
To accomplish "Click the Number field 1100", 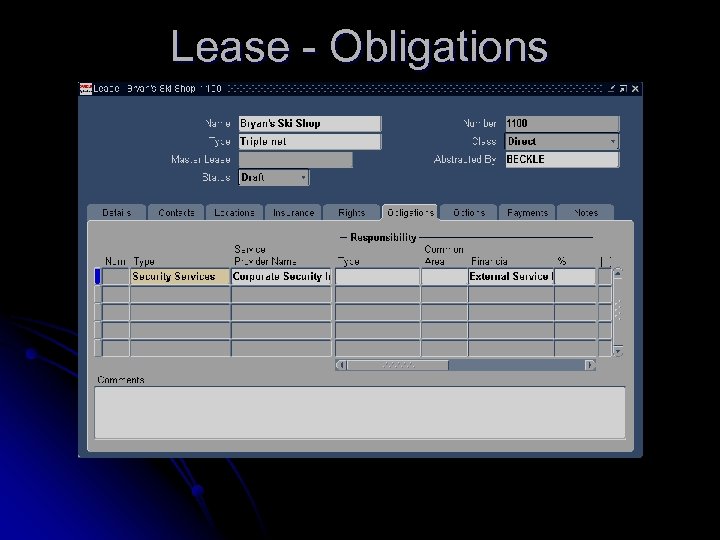I will click(562, 124).
